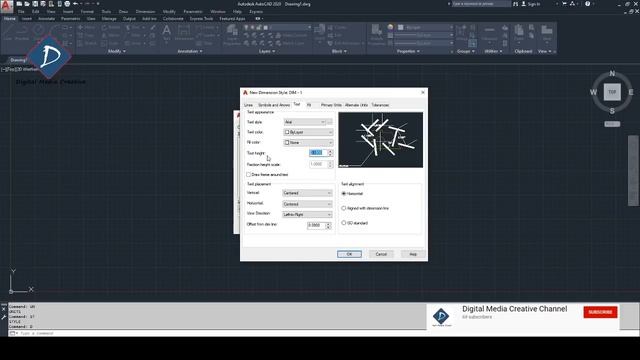Screen dimensions: 640x360
Task: Click the W compass letter on ViewCube
Action: coord(593,92)
